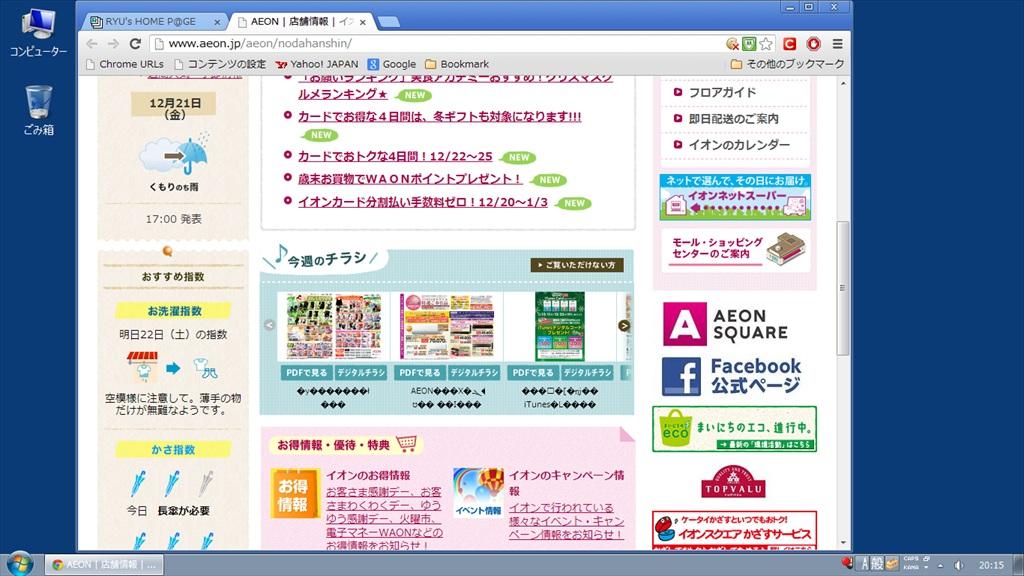Screen dimensions: 1024x576
Task: Click the page vertical scrollbar thumb
Action: click(843, 287)
